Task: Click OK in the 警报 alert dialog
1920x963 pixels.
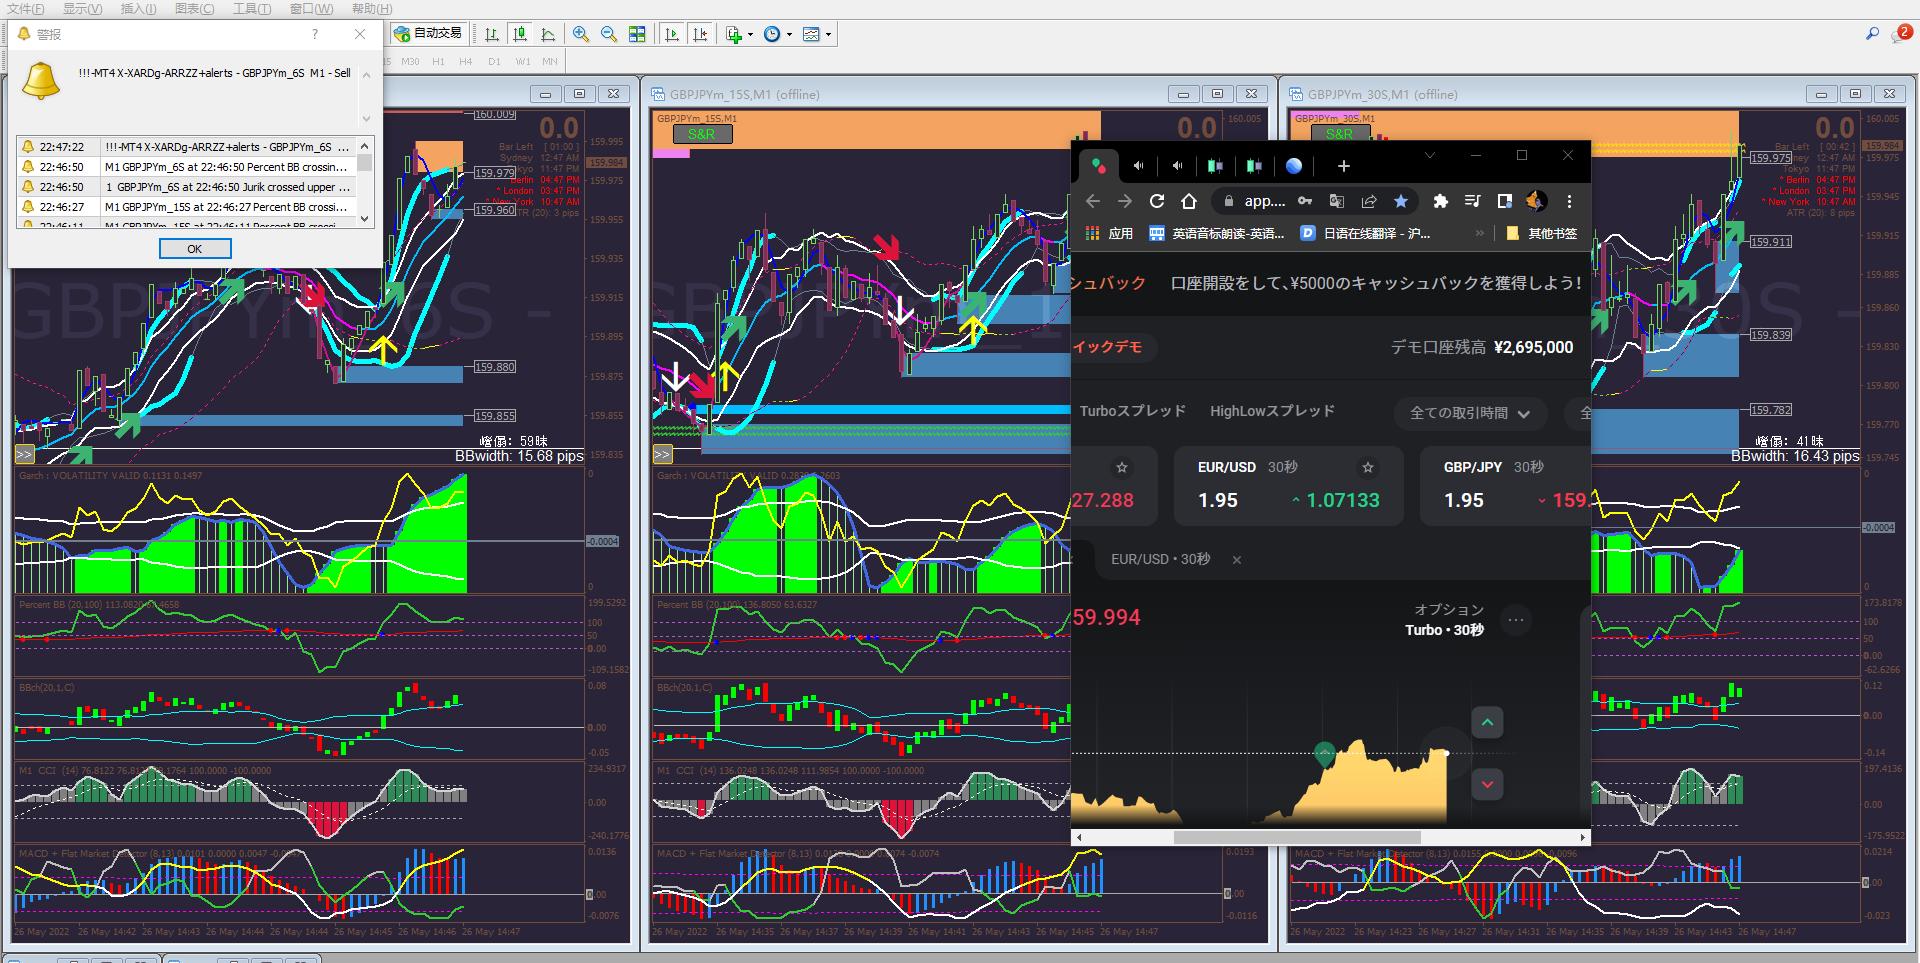Action: coord(195,249)
